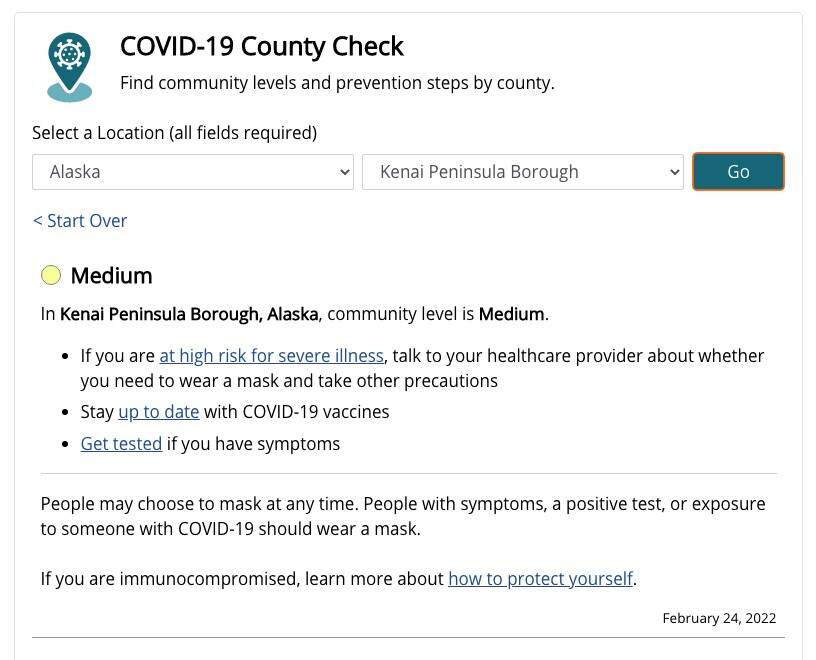Click the Start Over link
Screen dimensions: 816x660
[80, 221]
